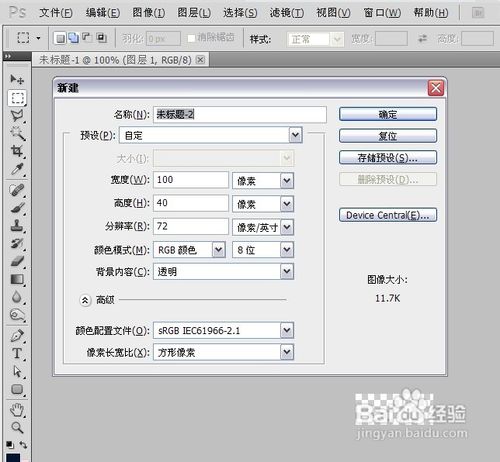This screenshot has height=462, width=500.
Task: Select the Eraser tool
Action: coord(17,261)
